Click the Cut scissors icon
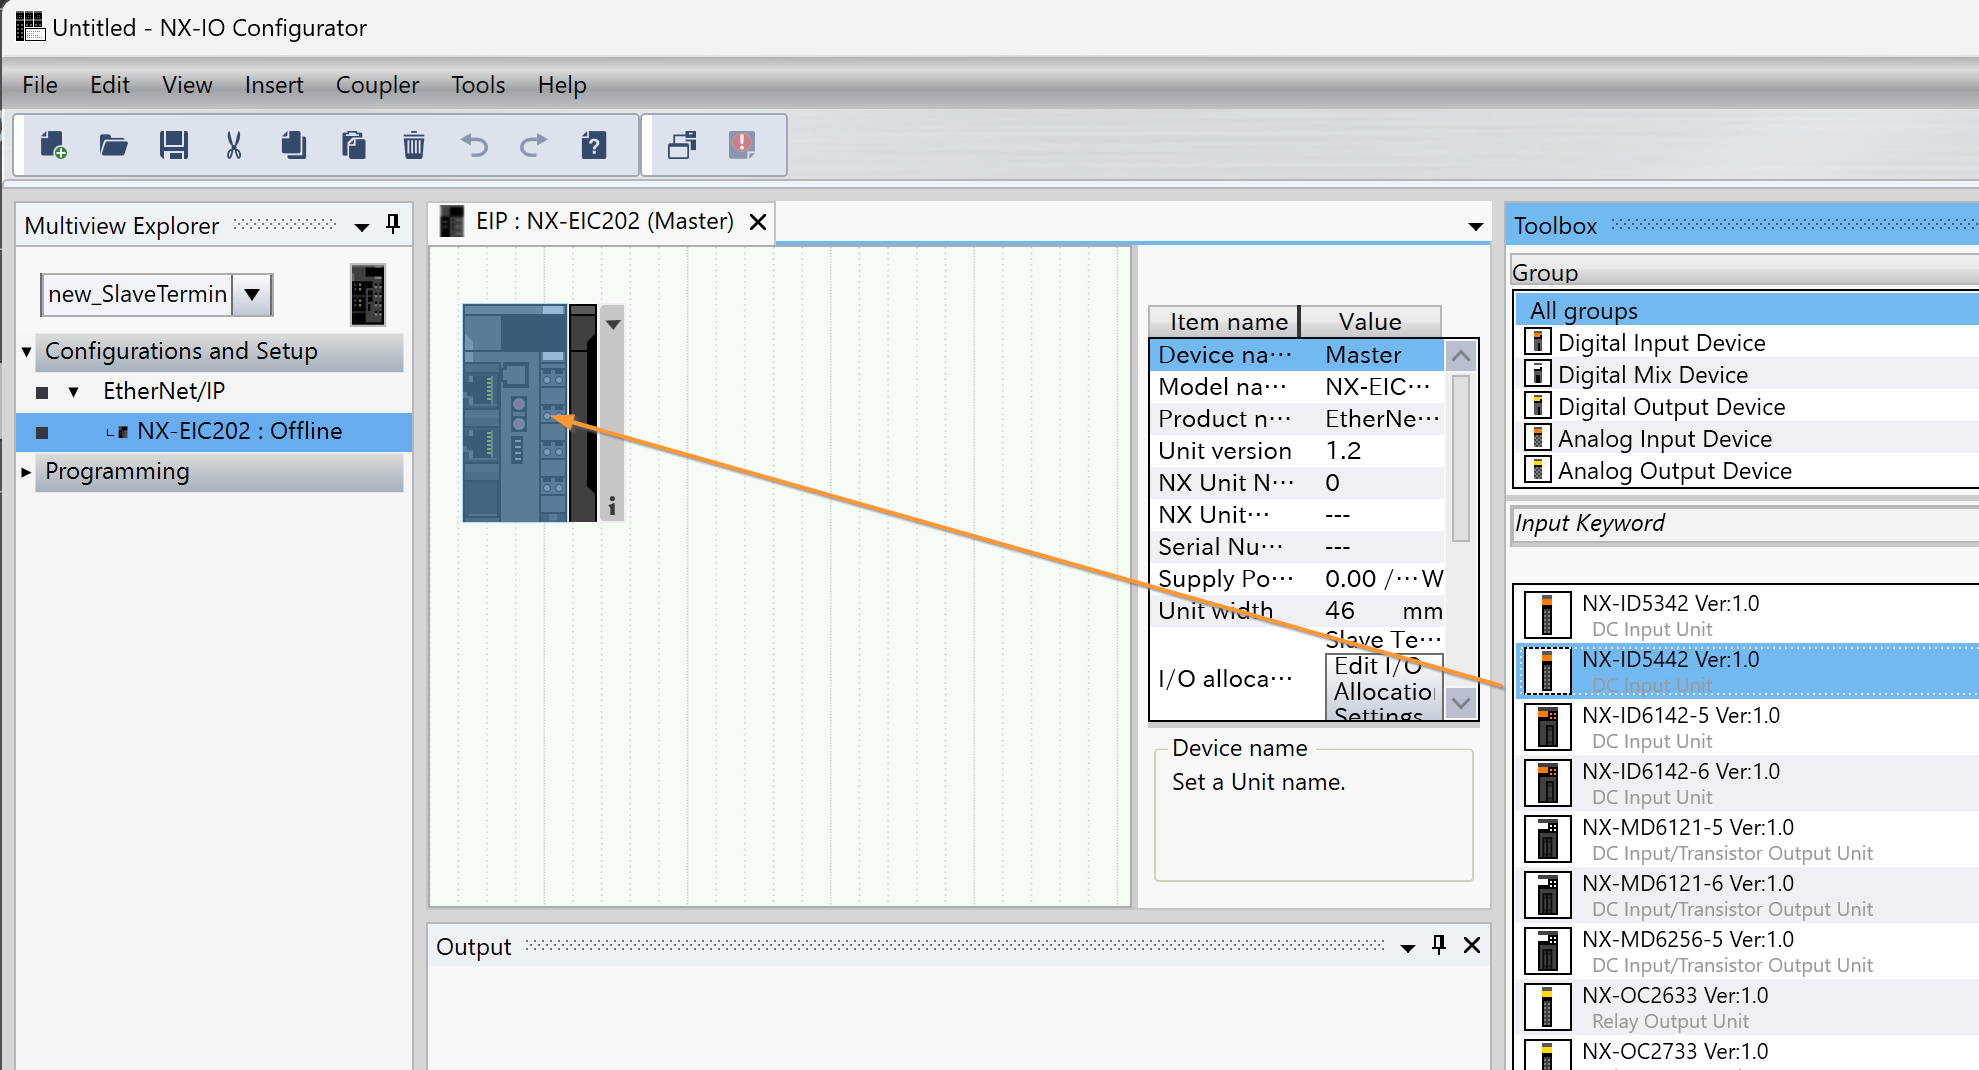Screen dimensions: 1979x1070 [x=234, y=146]
